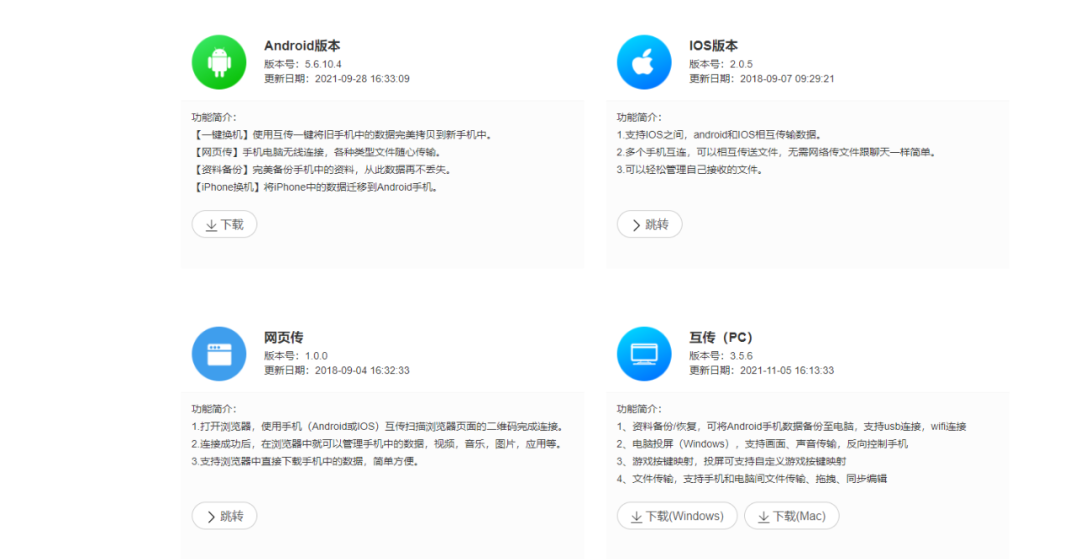The image size is (1080, 559).
Task: Click line 1.支持IOS之间 data transfer
Action: coord(720,135)
